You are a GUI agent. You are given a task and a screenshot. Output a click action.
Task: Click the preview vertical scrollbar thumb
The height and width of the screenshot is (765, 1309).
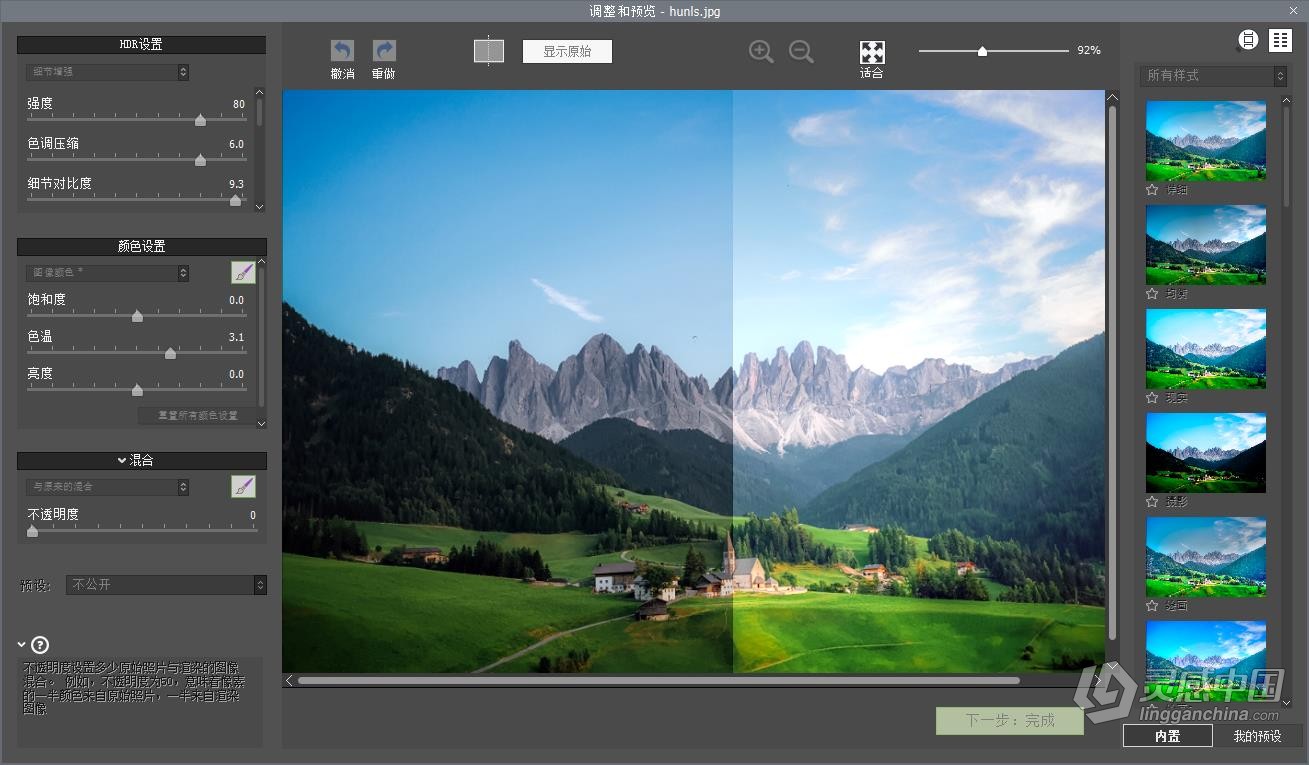[x=1112, y=373]
